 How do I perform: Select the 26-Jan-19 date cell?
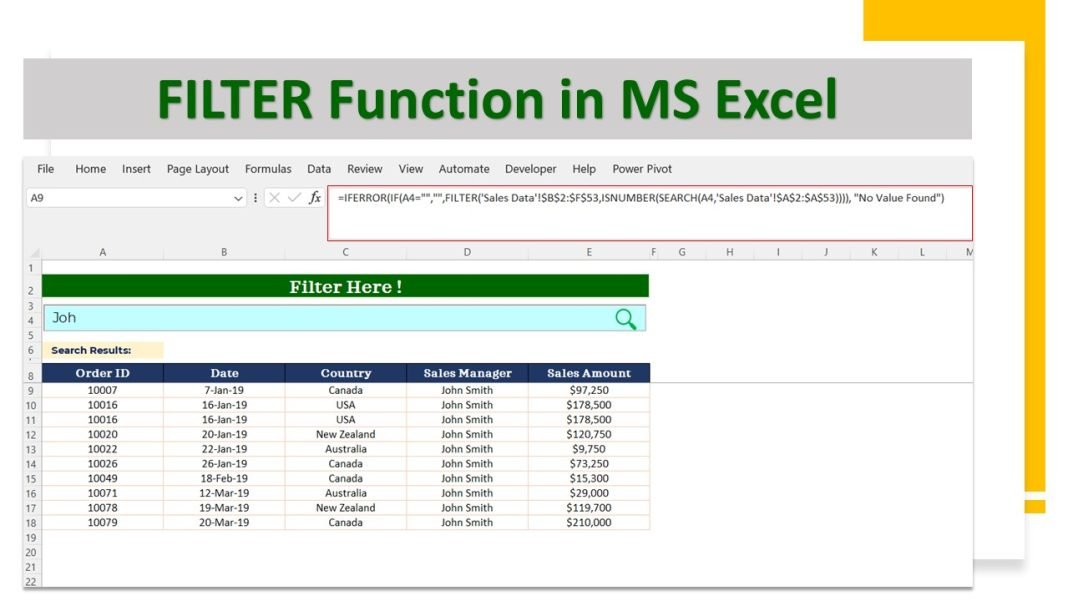(224, 464)
